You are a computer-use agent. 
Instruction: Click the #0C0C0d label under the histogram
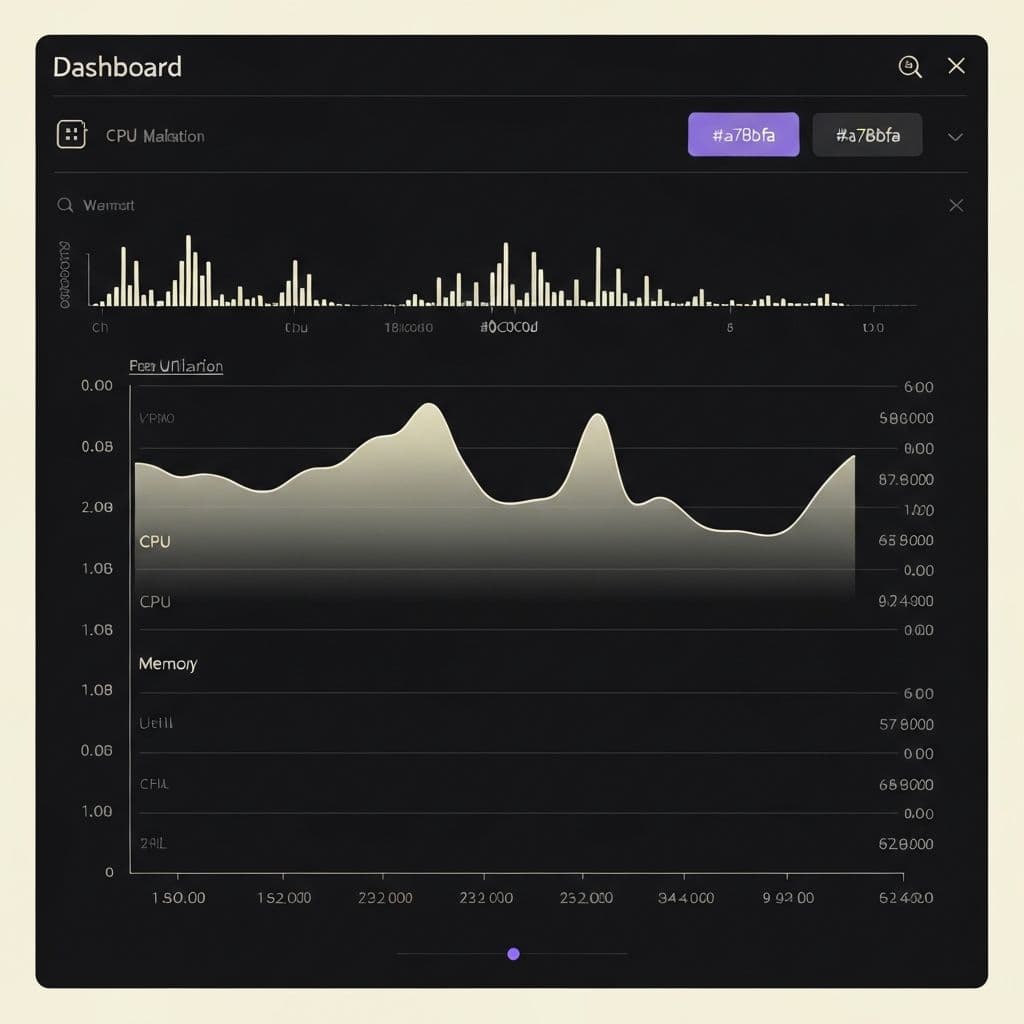(509, 327)
